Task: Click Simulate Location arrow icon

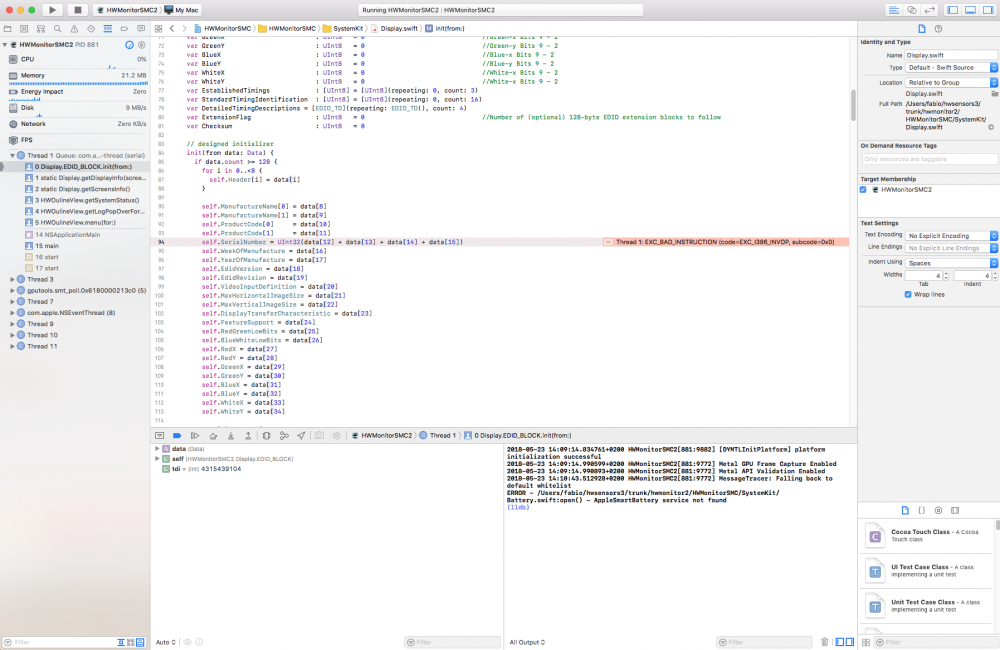Action: 301,436
